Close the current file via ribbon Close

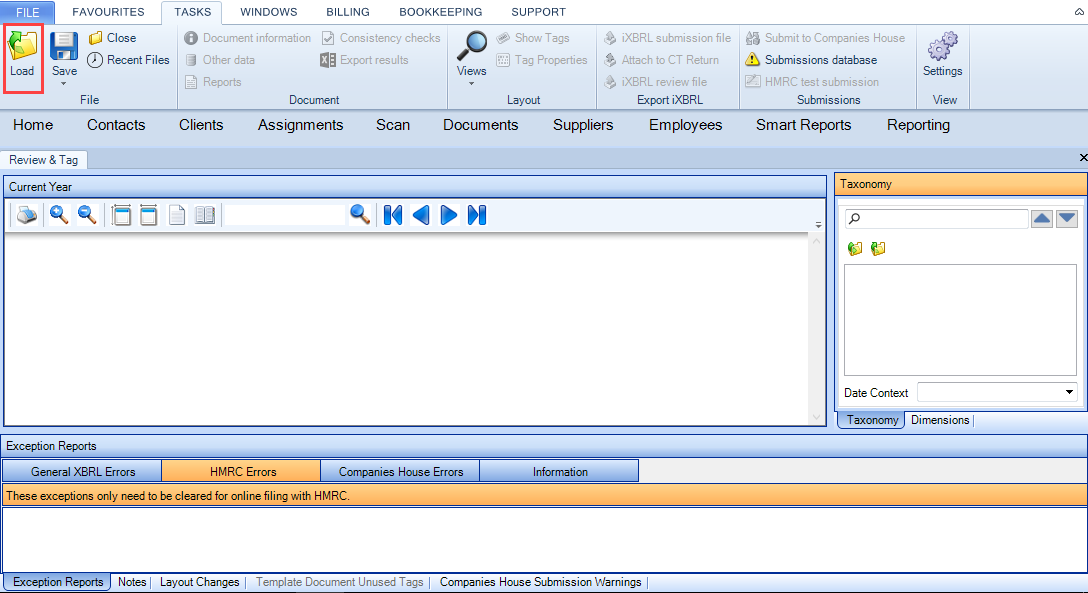pyautogui.click(x=112, y=38)
